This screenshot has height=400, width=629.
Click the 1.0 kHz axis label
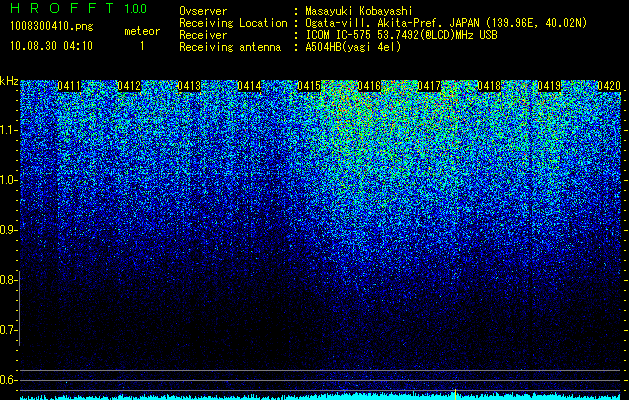[8, 180]
